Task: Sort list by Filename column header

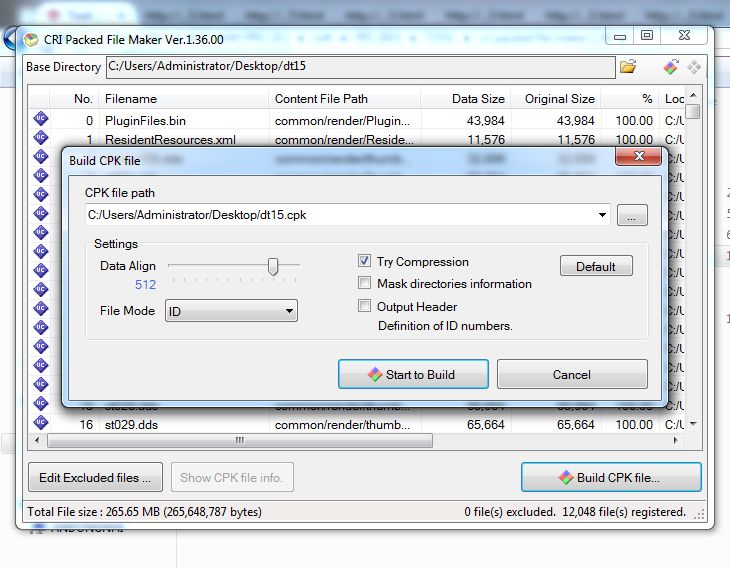Action: click(183, 99)
